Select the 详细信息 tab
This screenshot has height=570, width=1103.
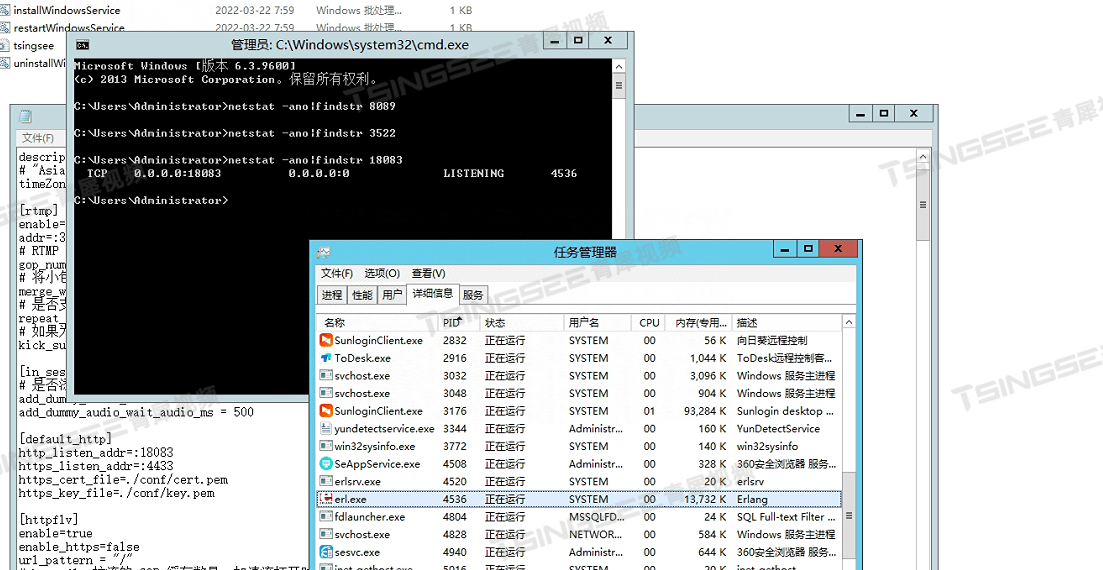(433, 293)
